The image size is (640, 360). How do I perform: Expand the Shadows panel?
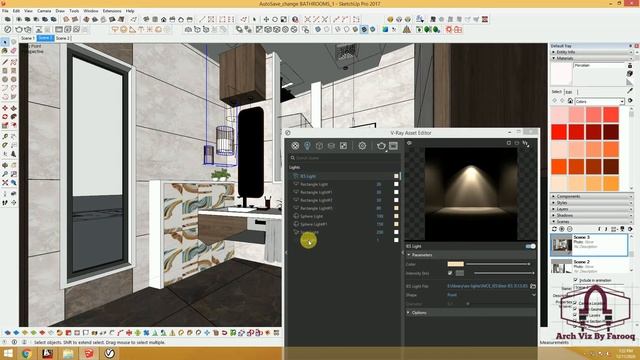point(591,215)
